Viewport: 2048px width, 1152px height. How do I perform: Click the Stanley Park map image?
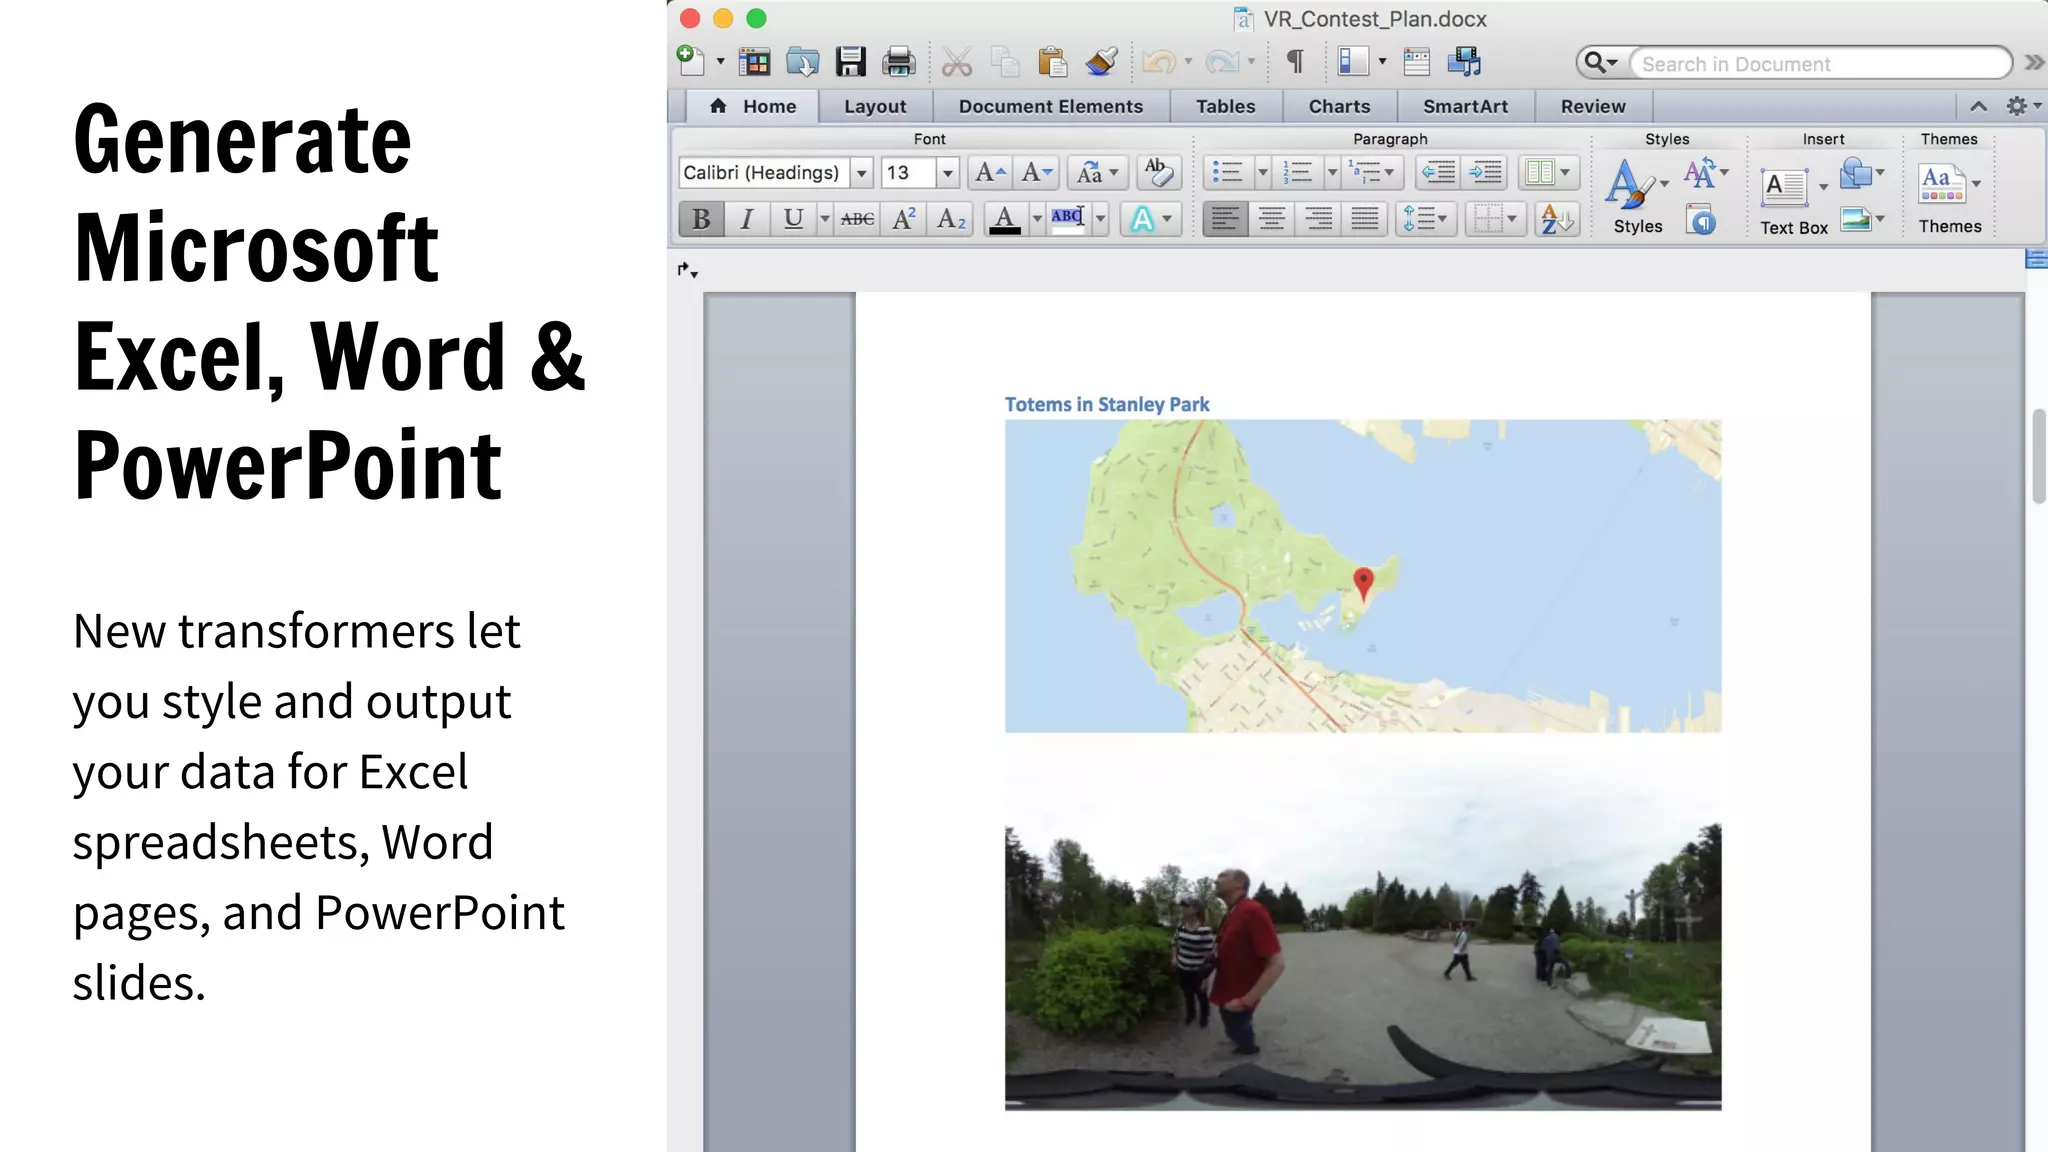[1363, 576]
